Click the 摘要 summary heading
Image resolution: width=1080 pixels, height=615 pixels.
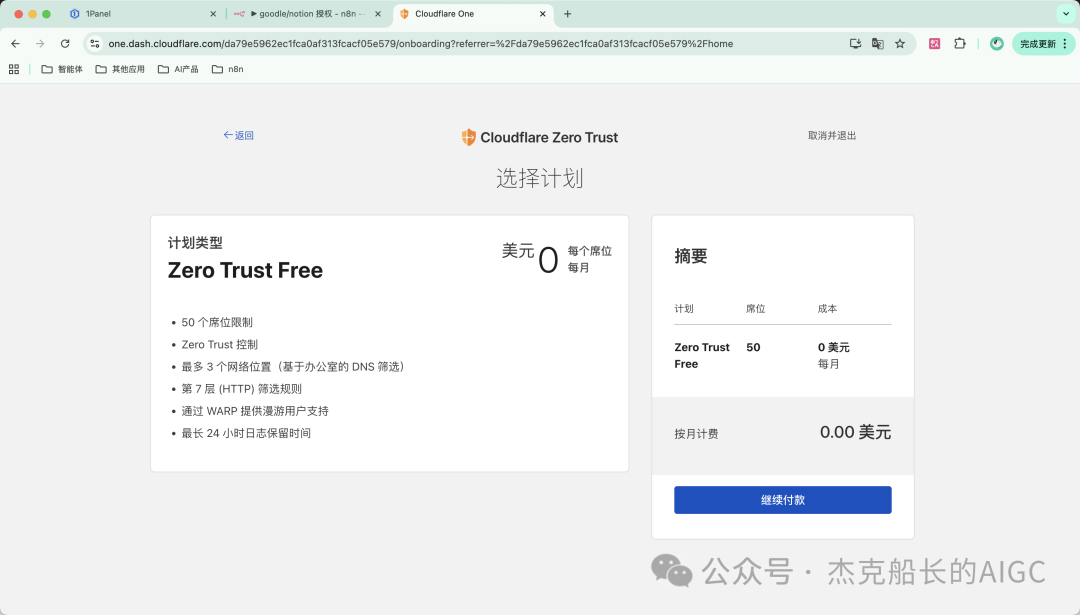click(691, 256)
